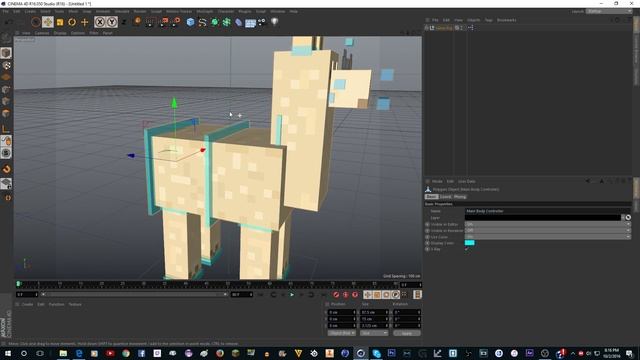This screenshot has height=360, width=640.
Task: Toggle Scale keyframe recording icon
Action: tap(377, 294)
